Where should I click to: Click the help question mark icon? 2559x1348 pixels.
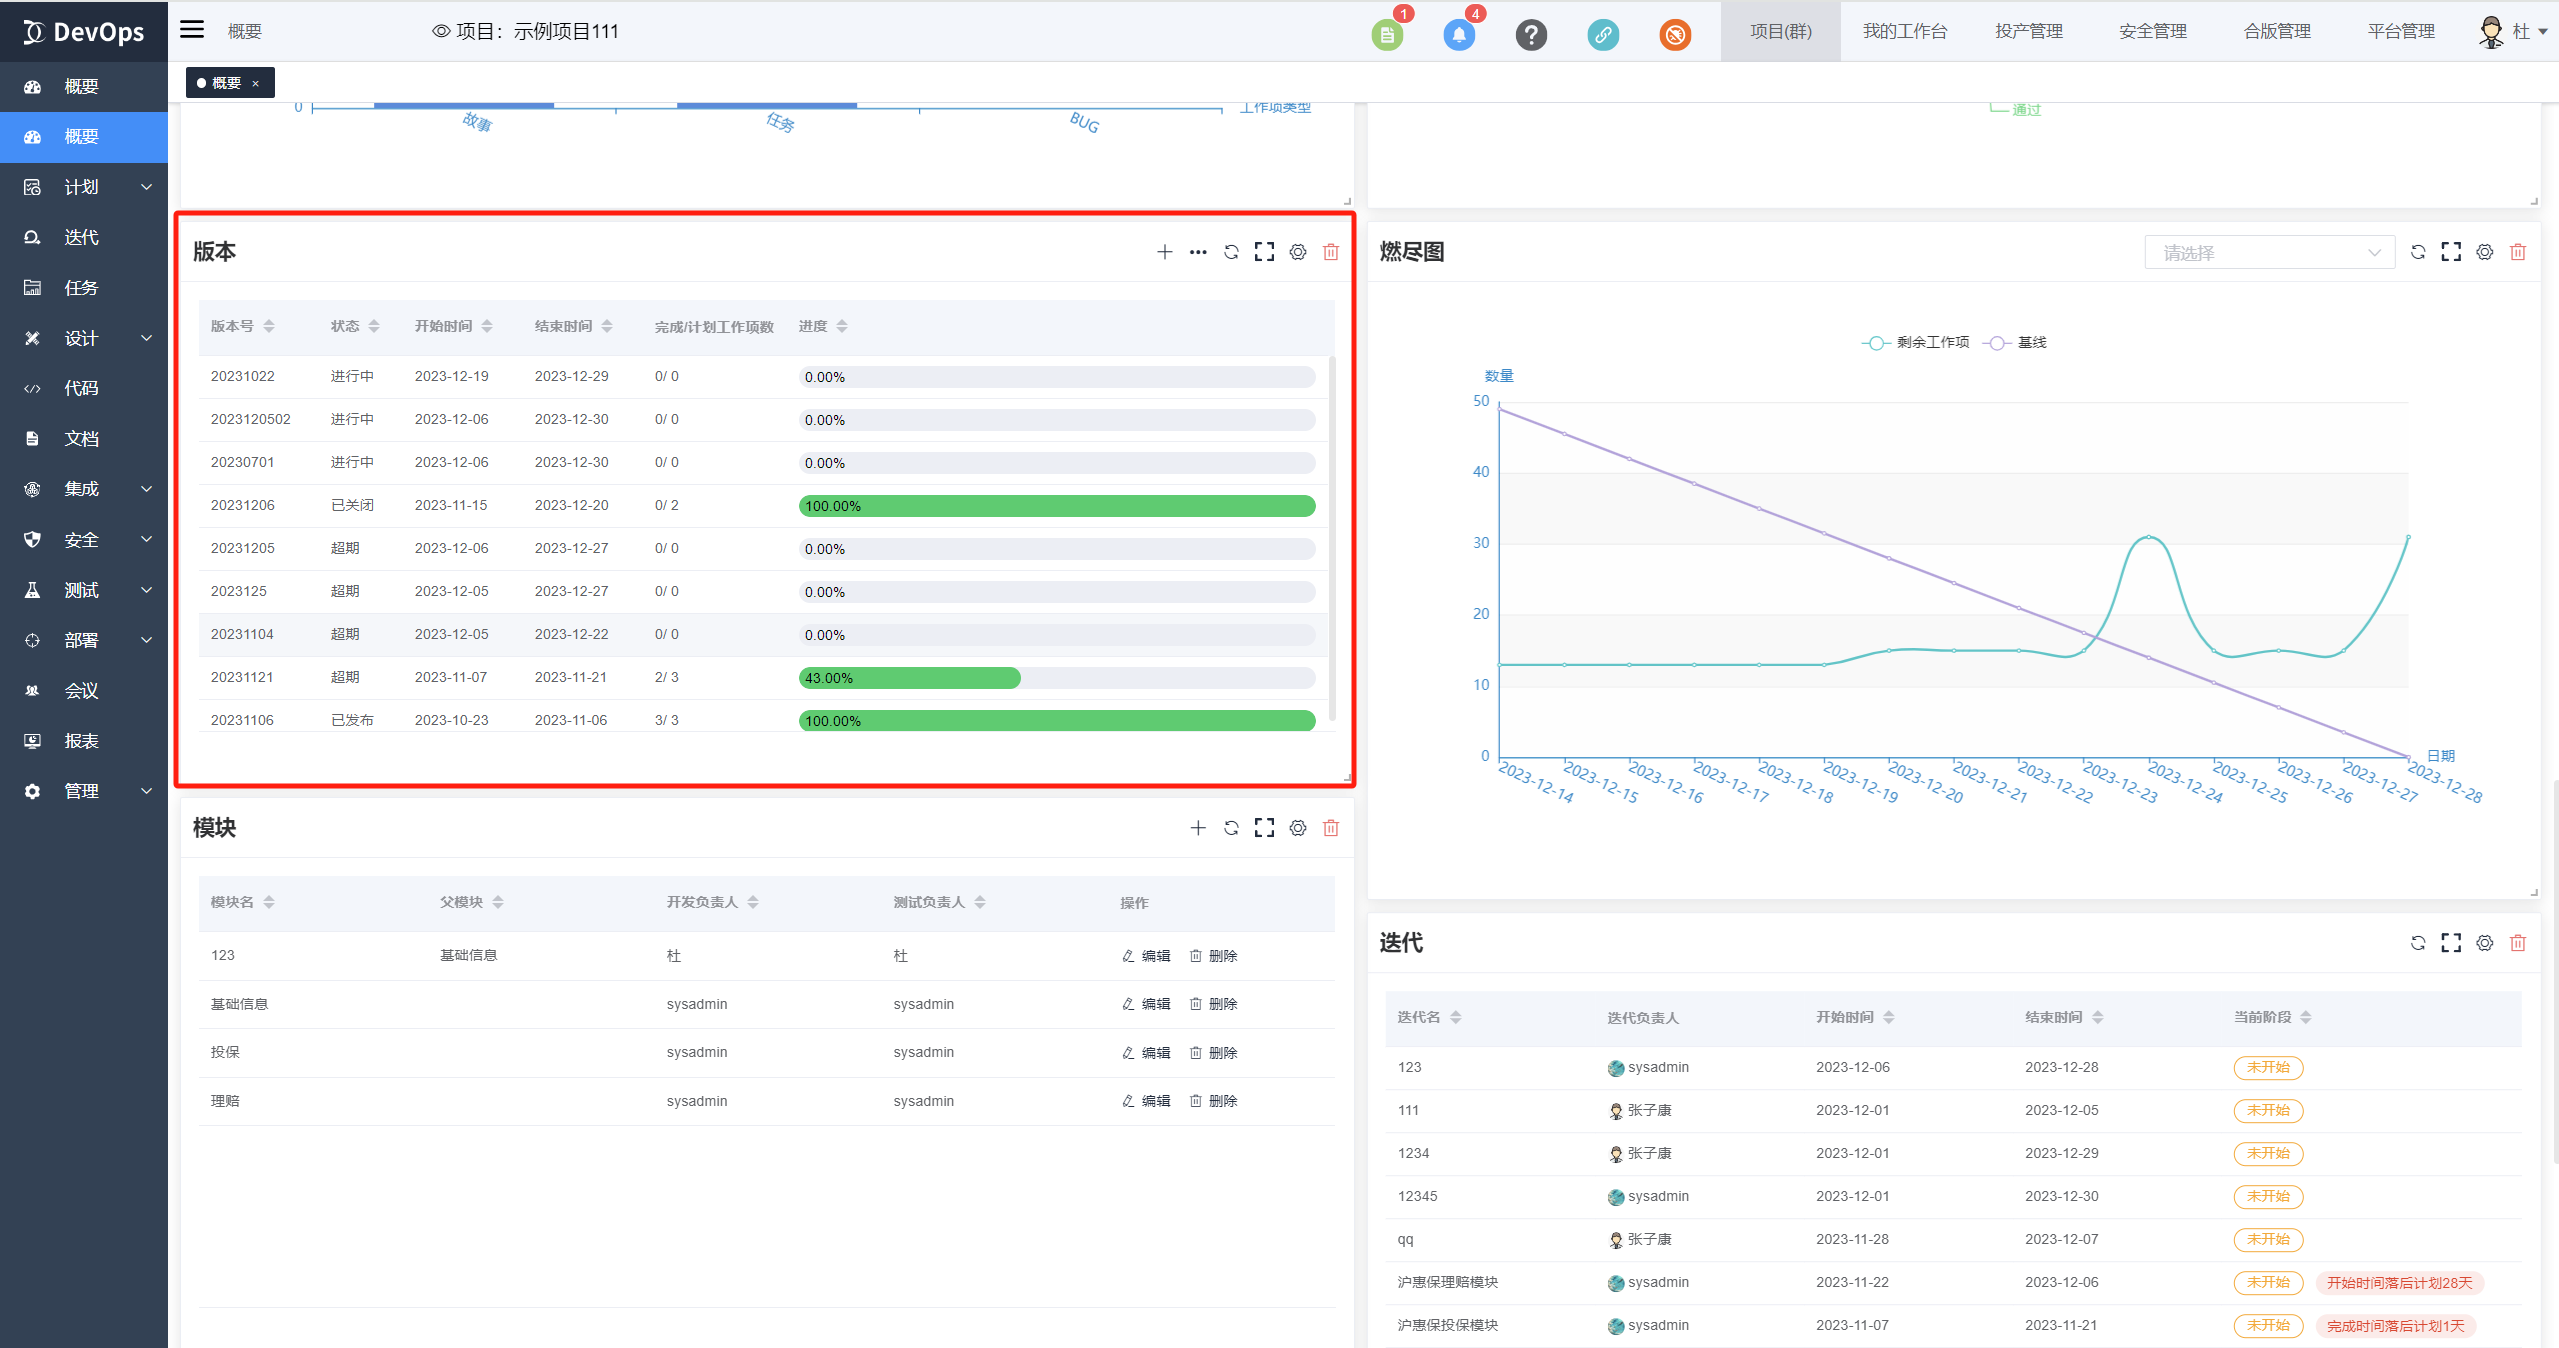1531,35
